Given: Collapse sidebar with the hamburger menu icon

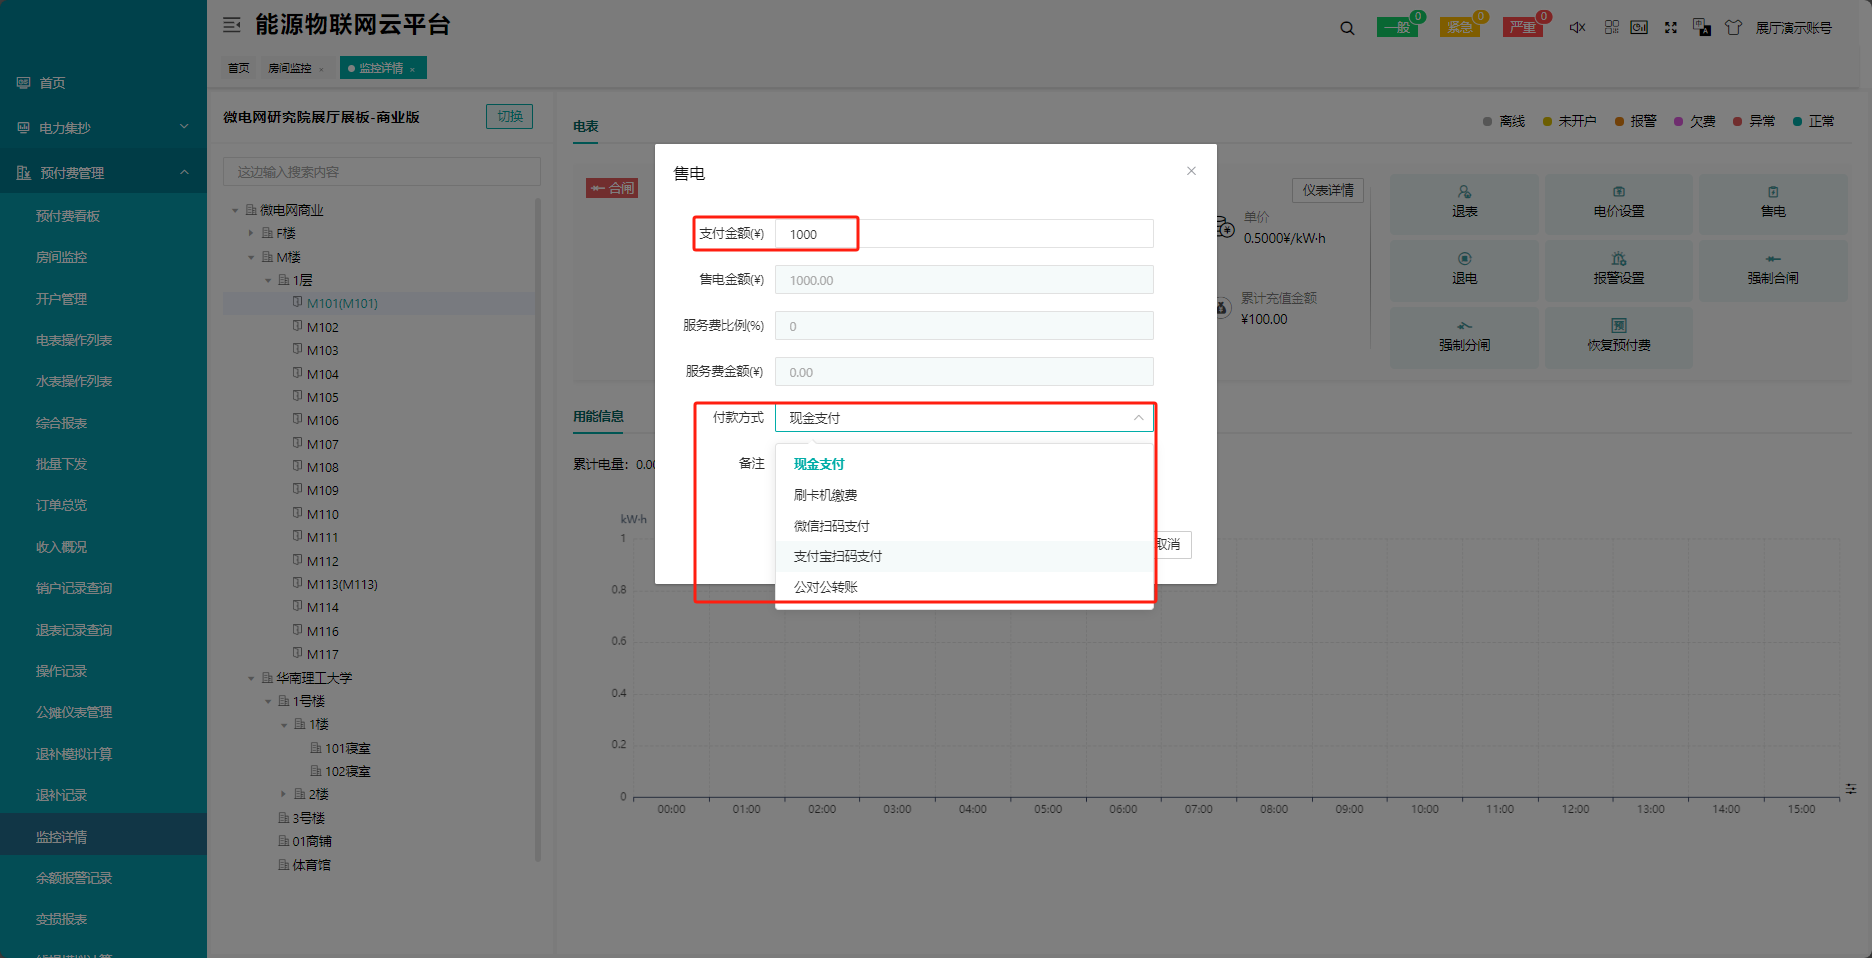Looking at the screenshot, I should 232,25.
